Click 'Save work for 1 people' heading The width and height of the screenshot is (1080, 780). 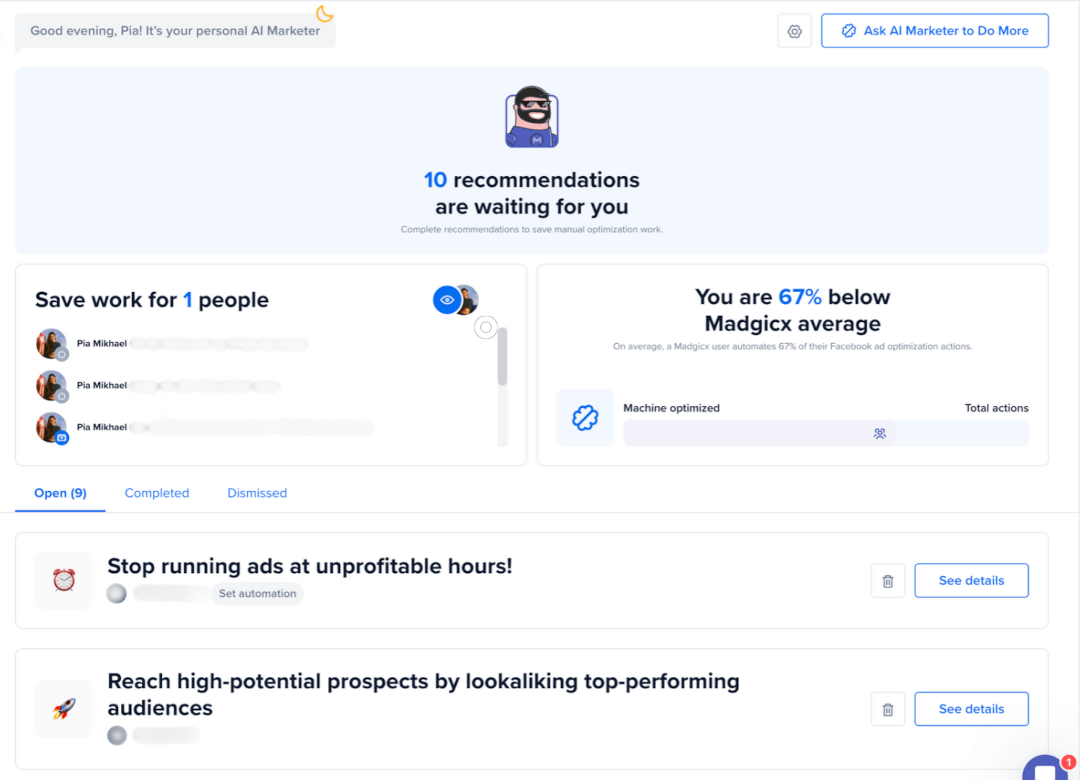(x=152, y=300)
